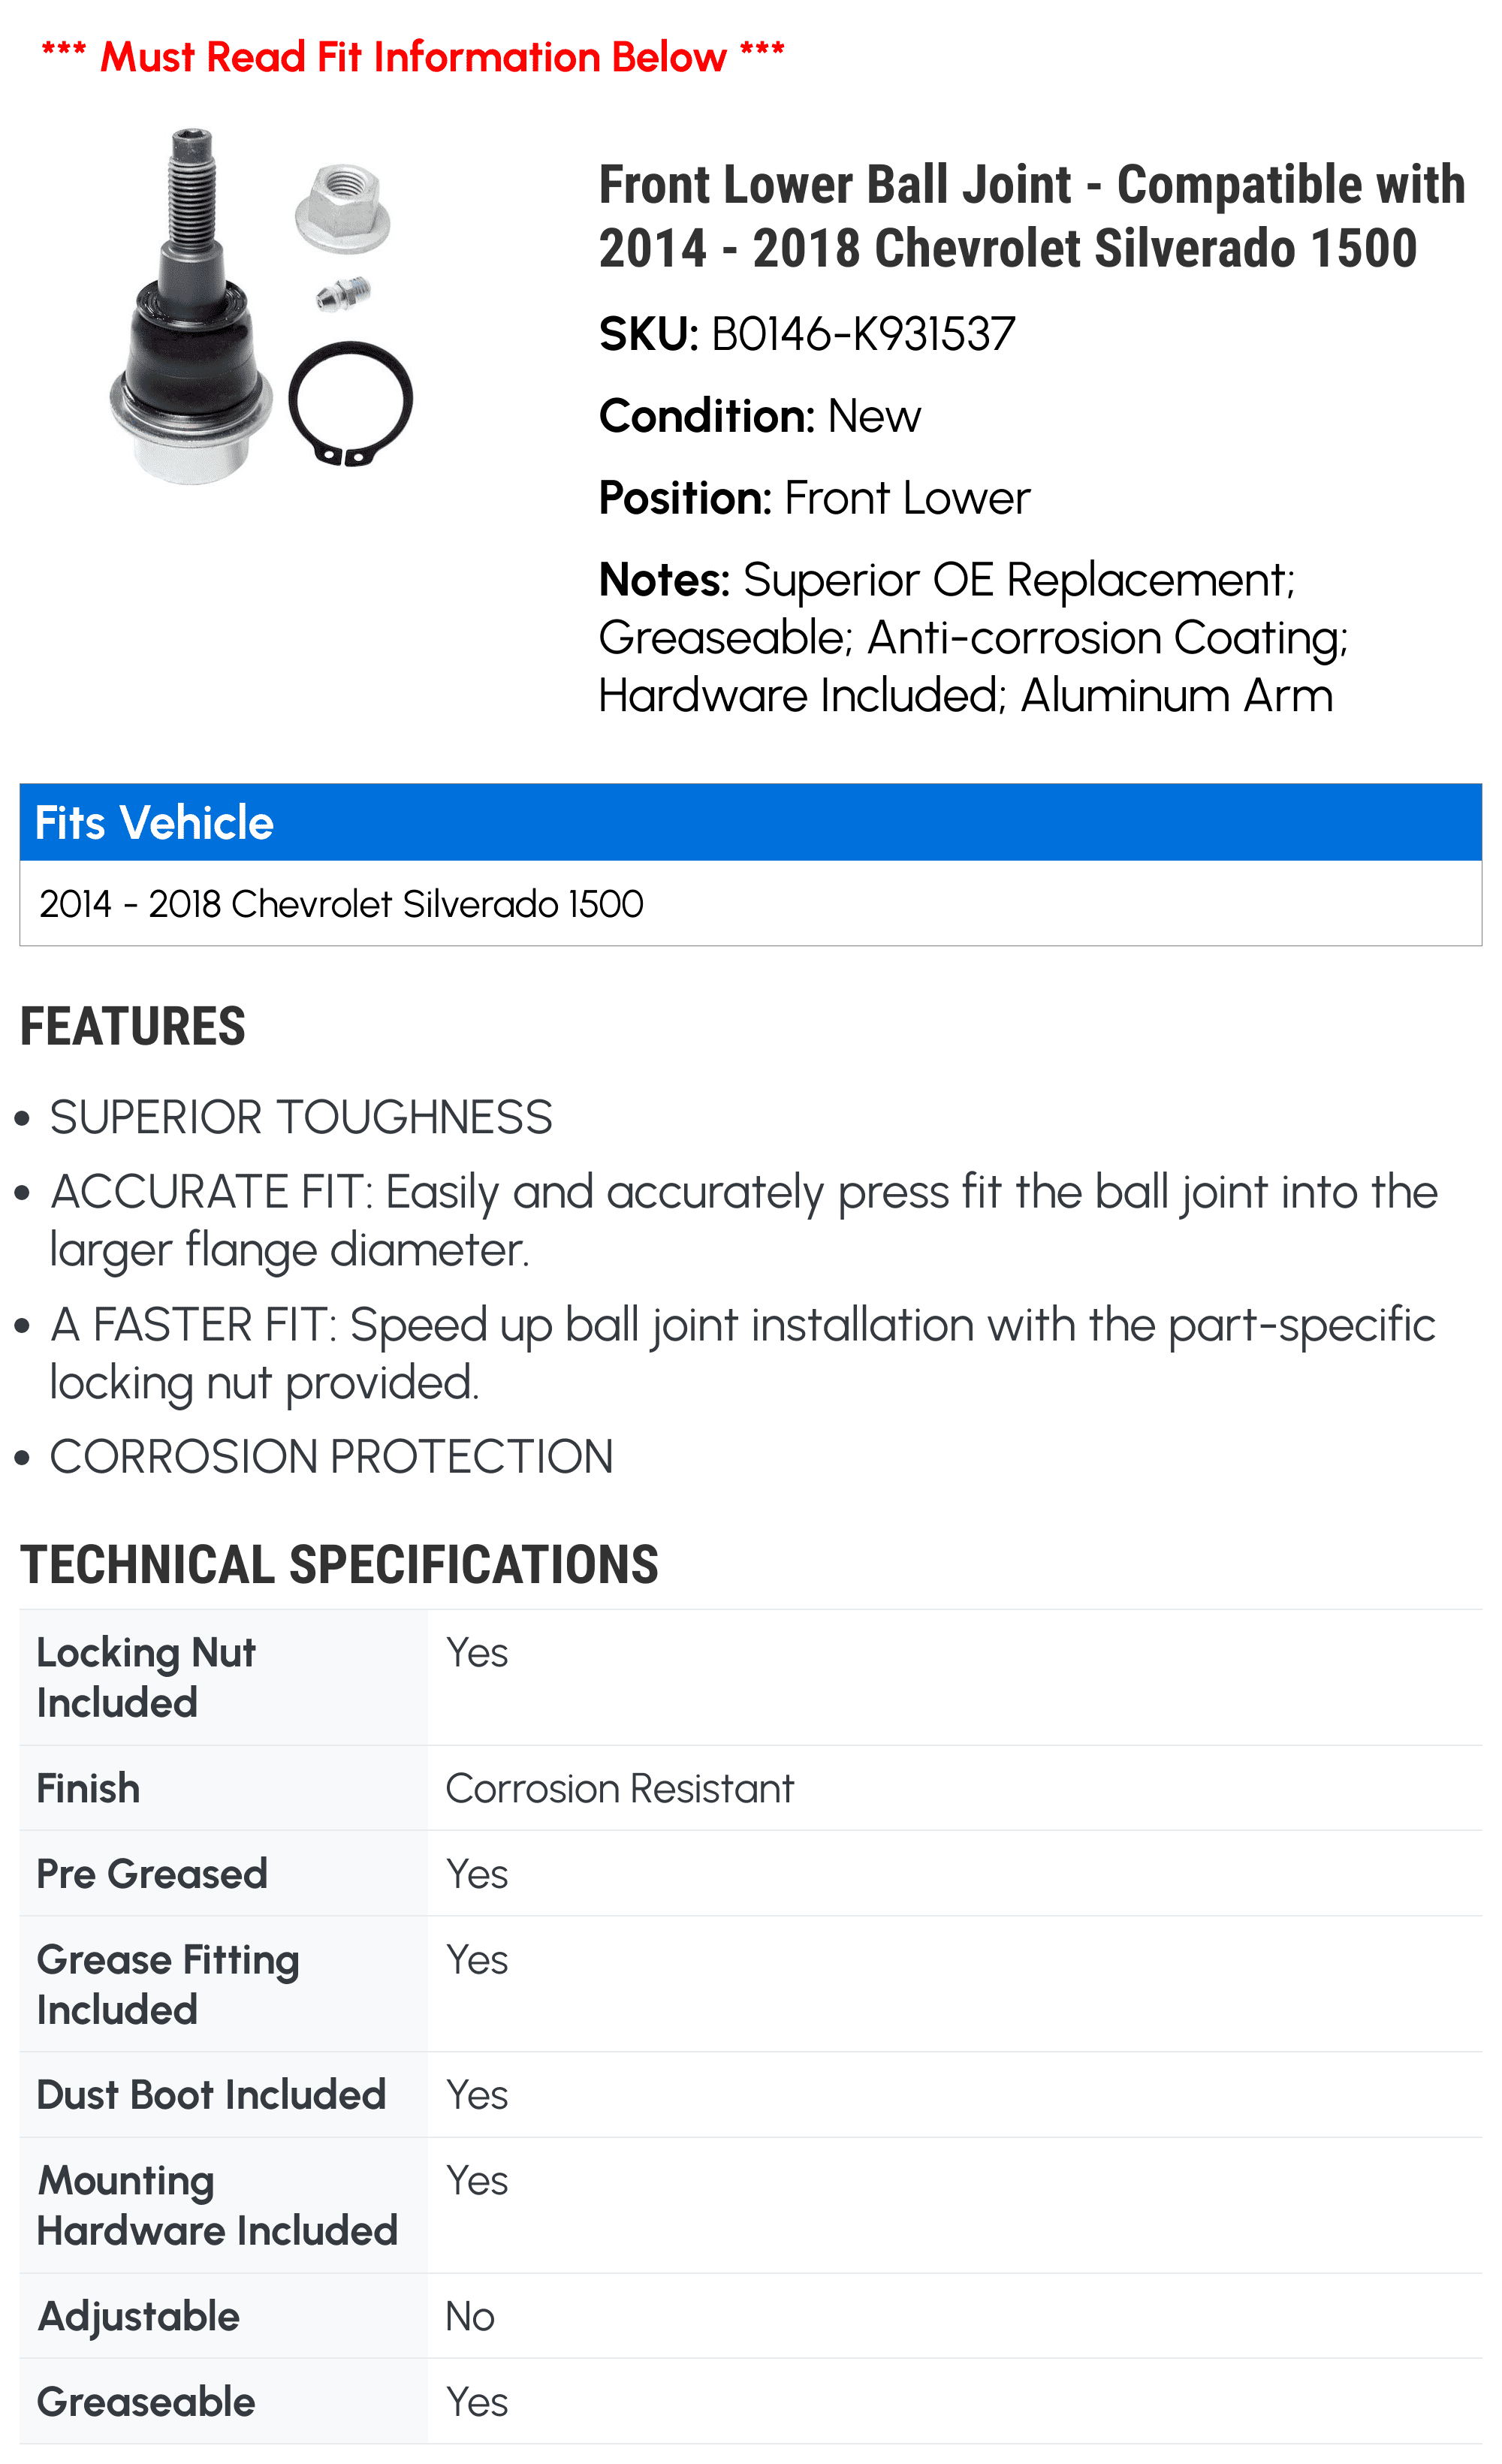
Task: Click the Fits Vehicle blue header
Action: coord(750,822)
